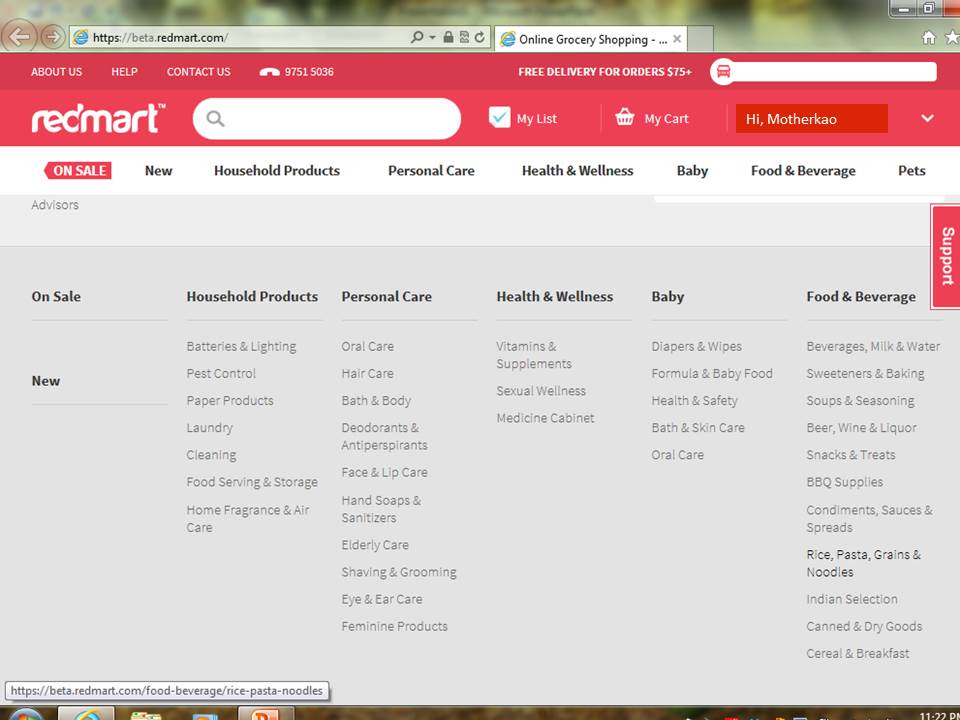
Task: Click the Advisors link
Action: click(x=55, y=205)
